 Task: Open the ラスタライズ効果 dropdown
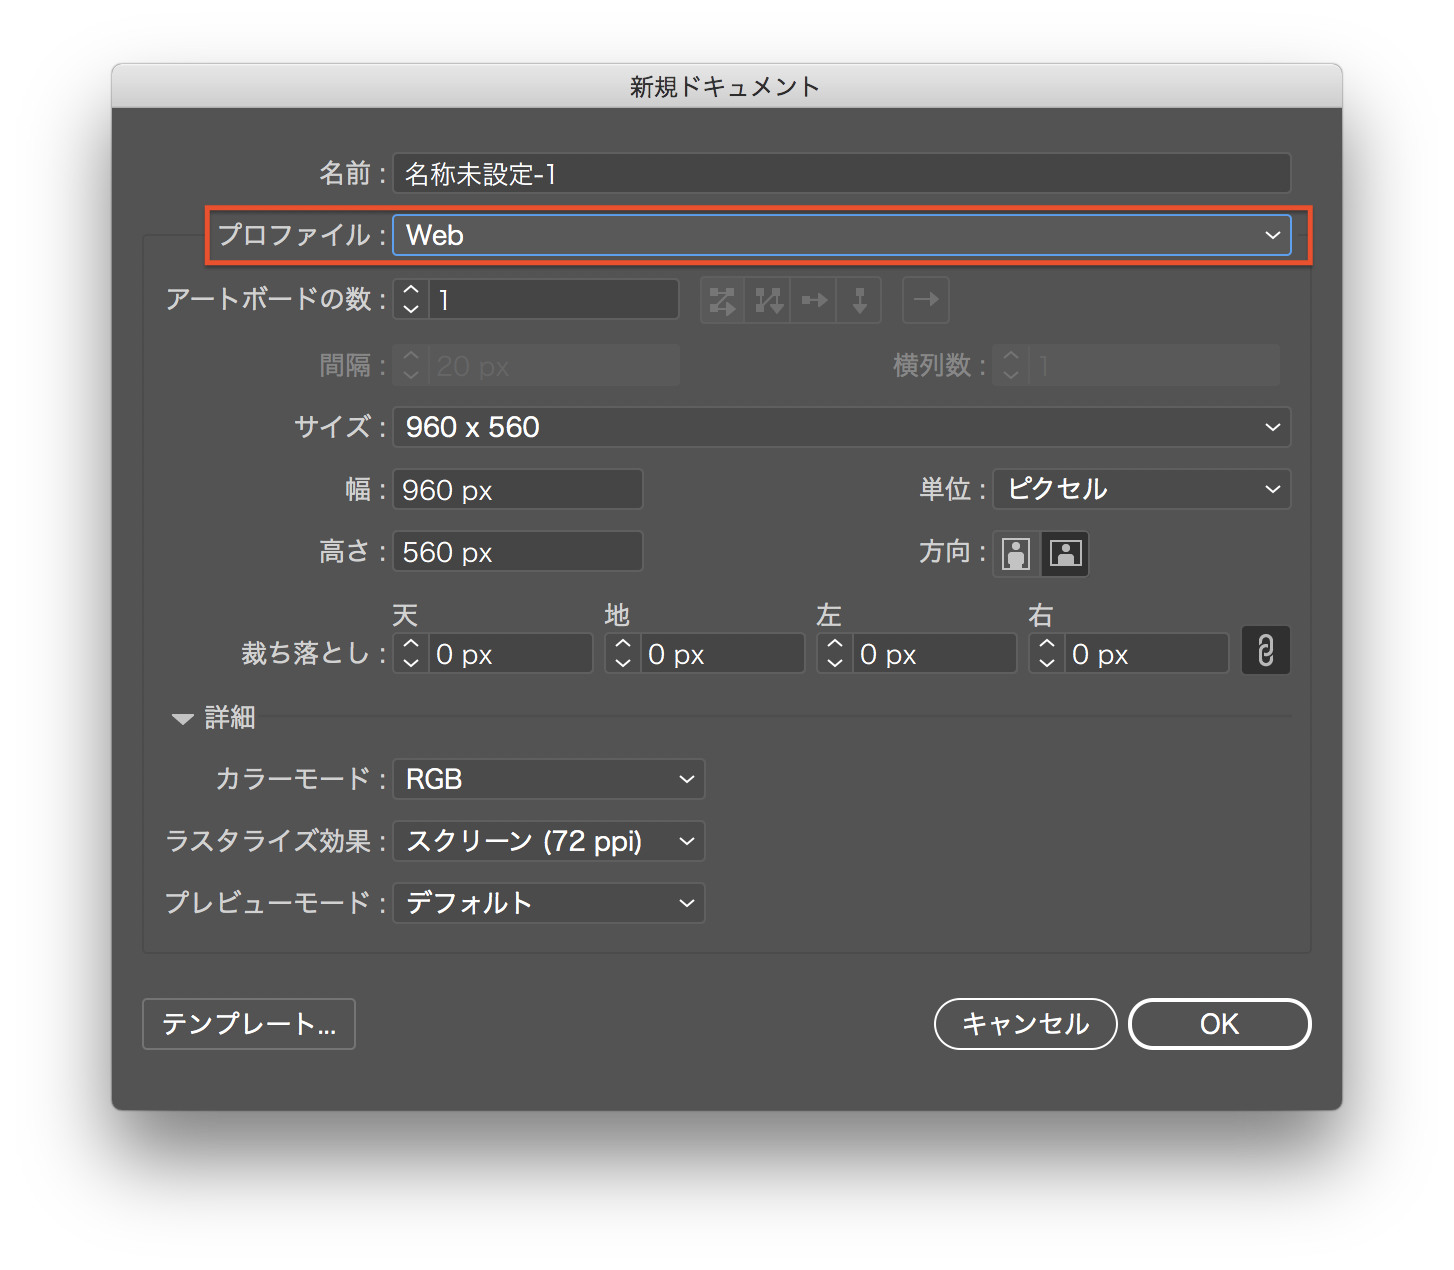pyautogui.click(x=549, y=841)
